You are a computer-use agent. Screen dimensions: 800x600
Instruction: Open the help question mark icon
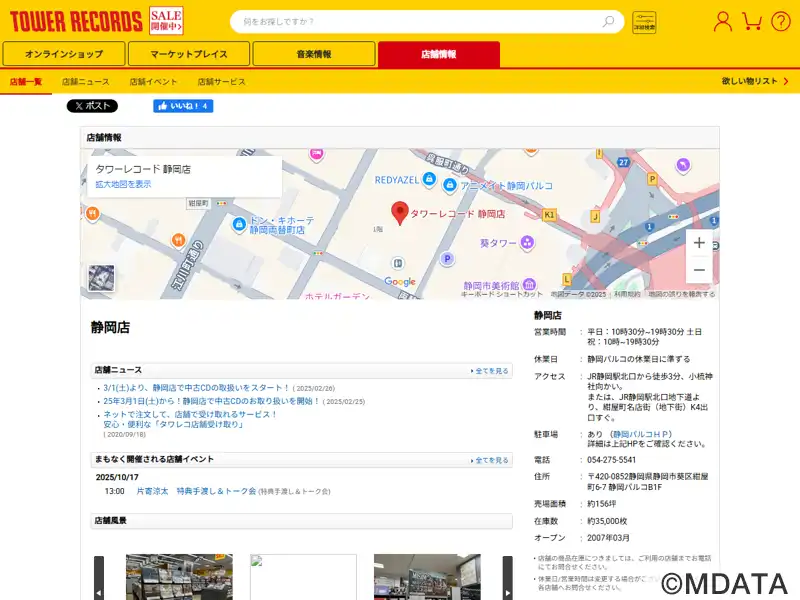tap(781, 21)
